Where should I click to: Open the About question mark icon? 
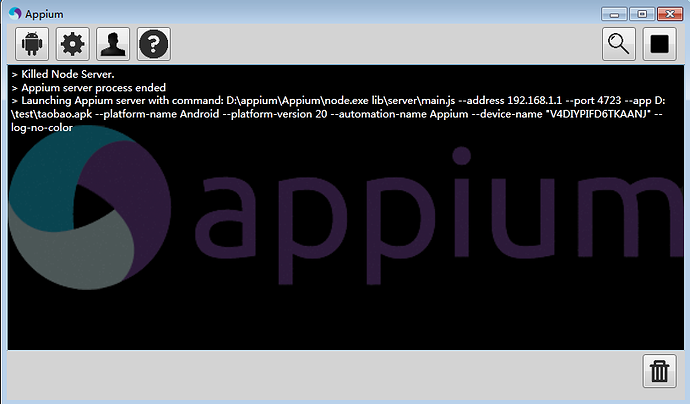154,44
